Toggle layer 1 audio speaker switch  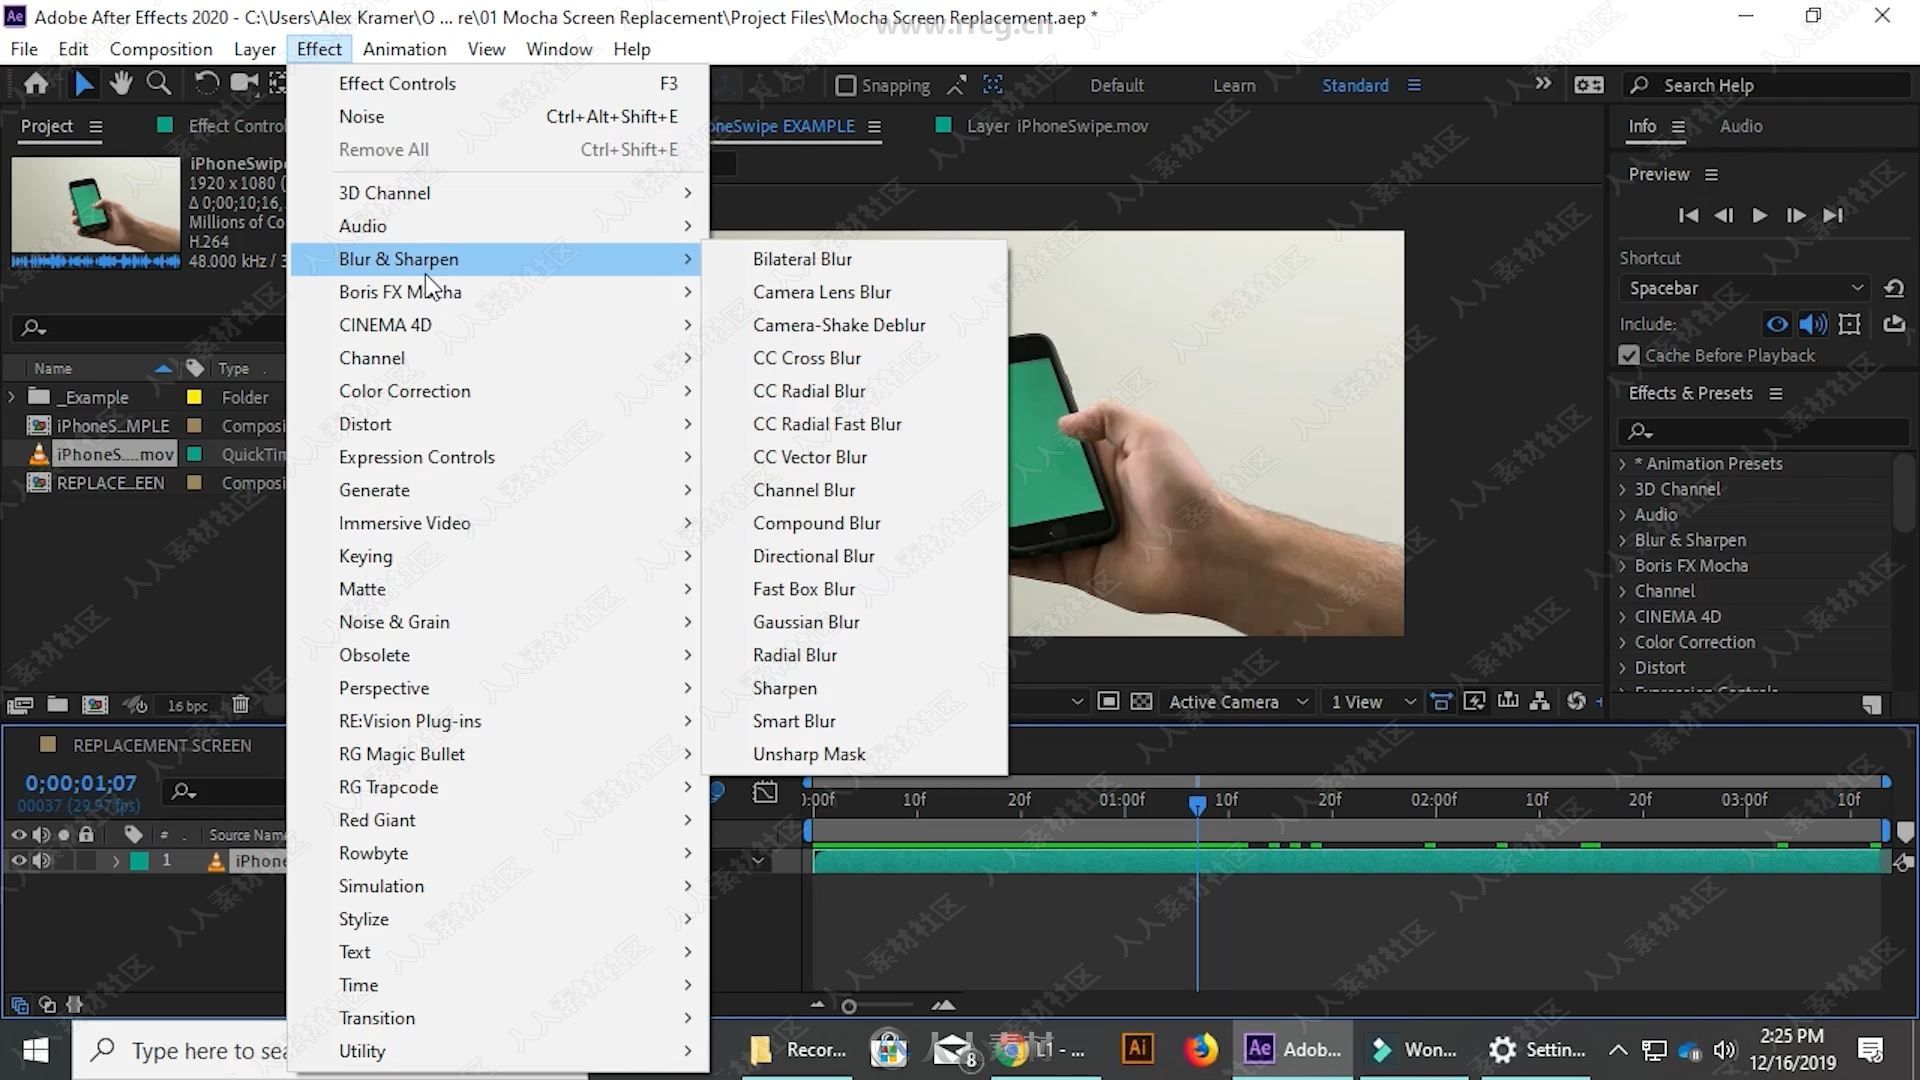[x=41, y=861]
